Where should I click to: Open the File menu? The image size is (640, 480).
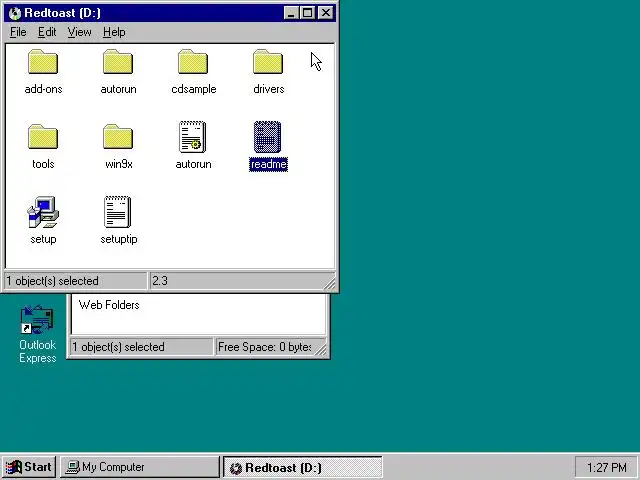click(18, 32)
